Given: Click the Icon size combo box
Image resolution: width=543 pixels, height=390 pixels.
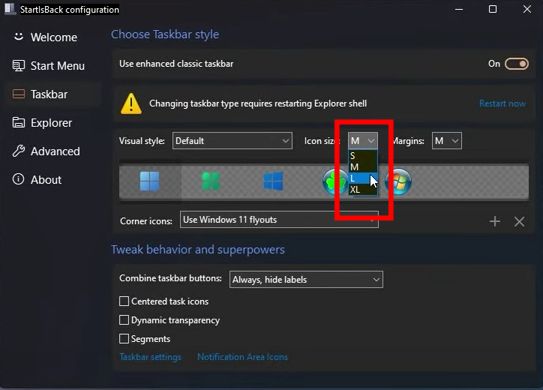Looking at the screenshot, I should (x=363, y=141).
